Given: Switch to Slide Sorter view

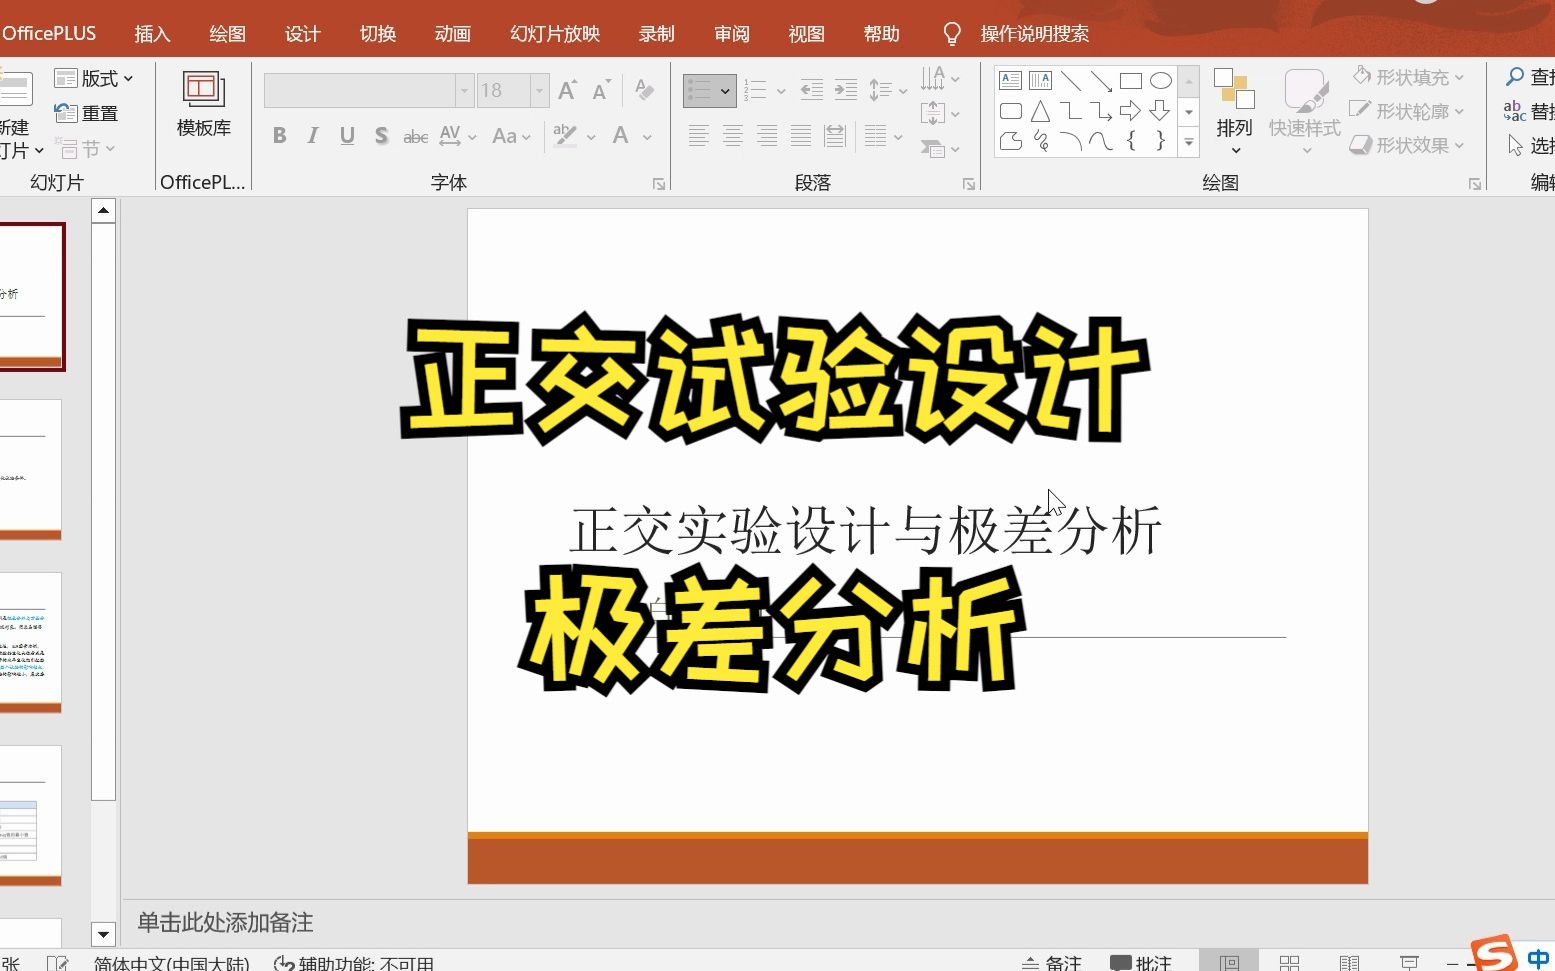Looking at the screenshot, I should pos(1289,962).
